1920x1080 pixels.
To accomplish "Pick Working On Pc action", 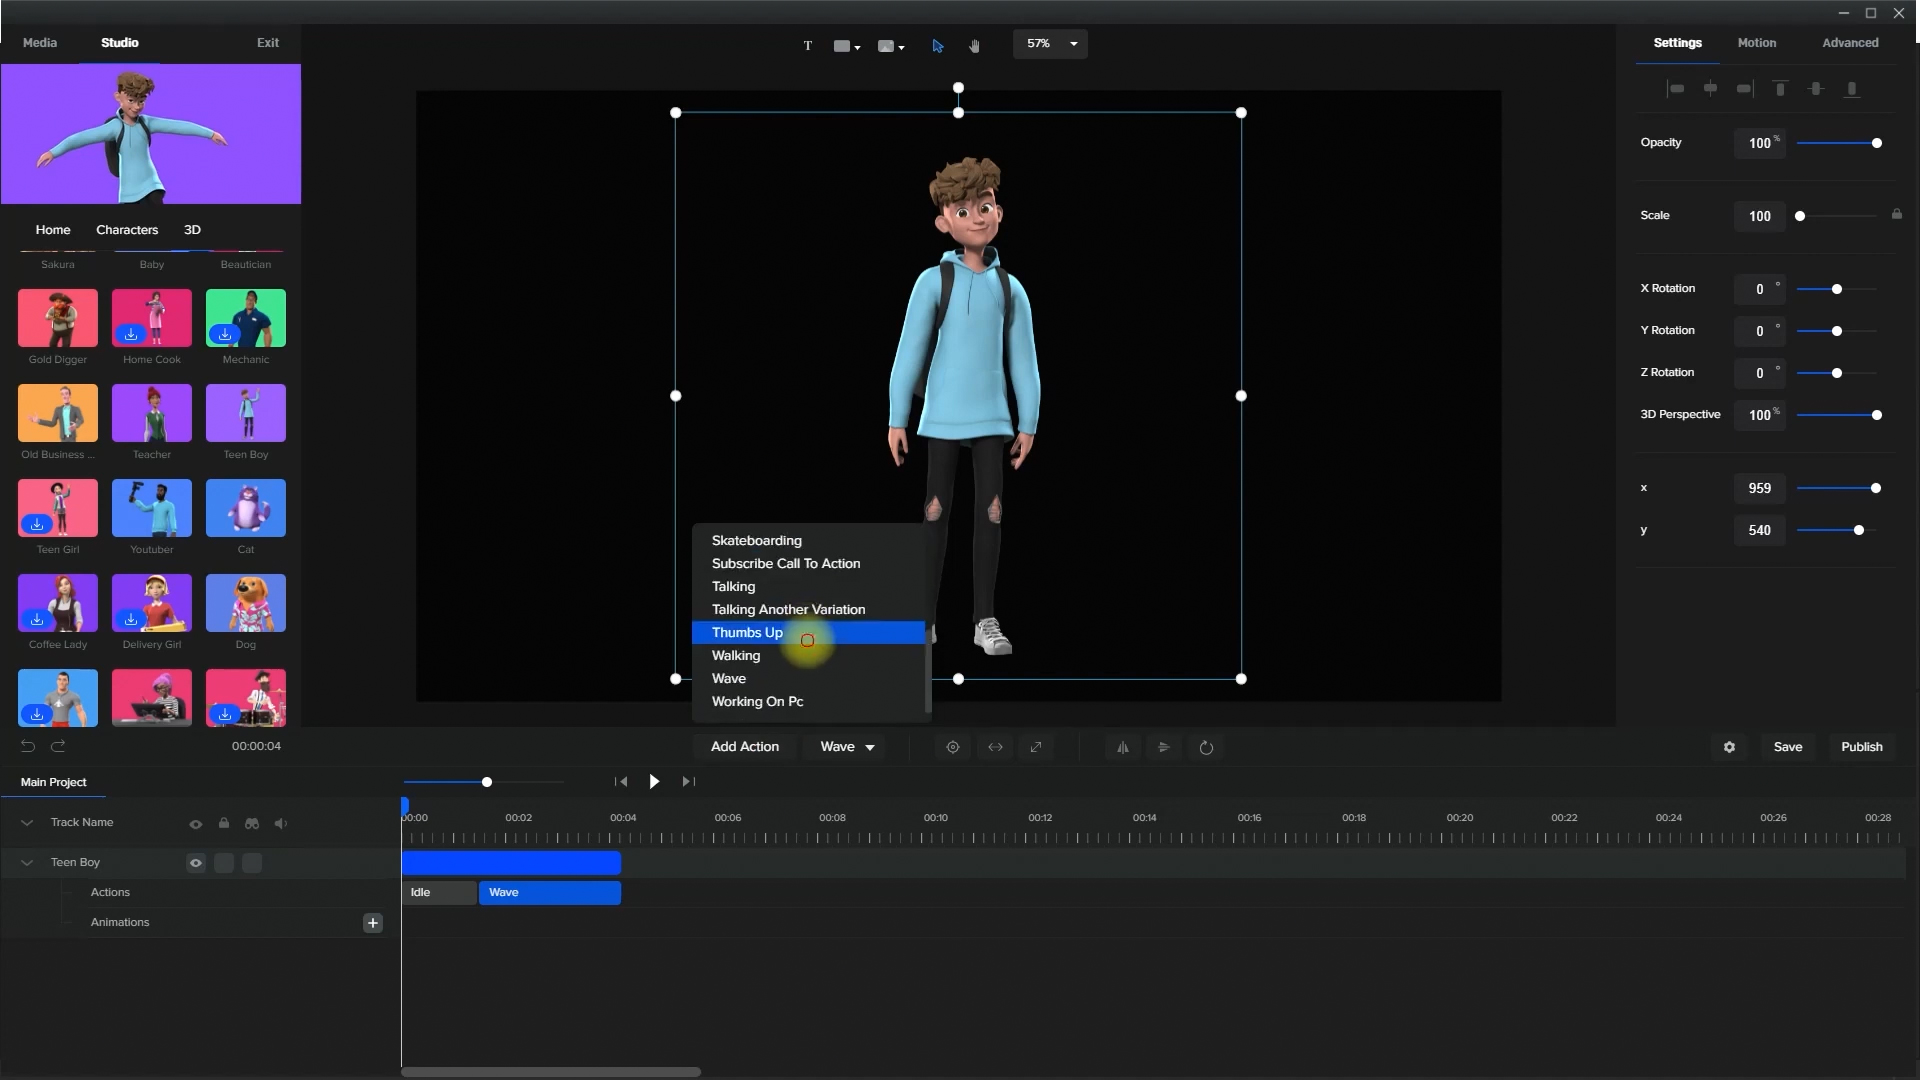I will (x=808, y=702).
